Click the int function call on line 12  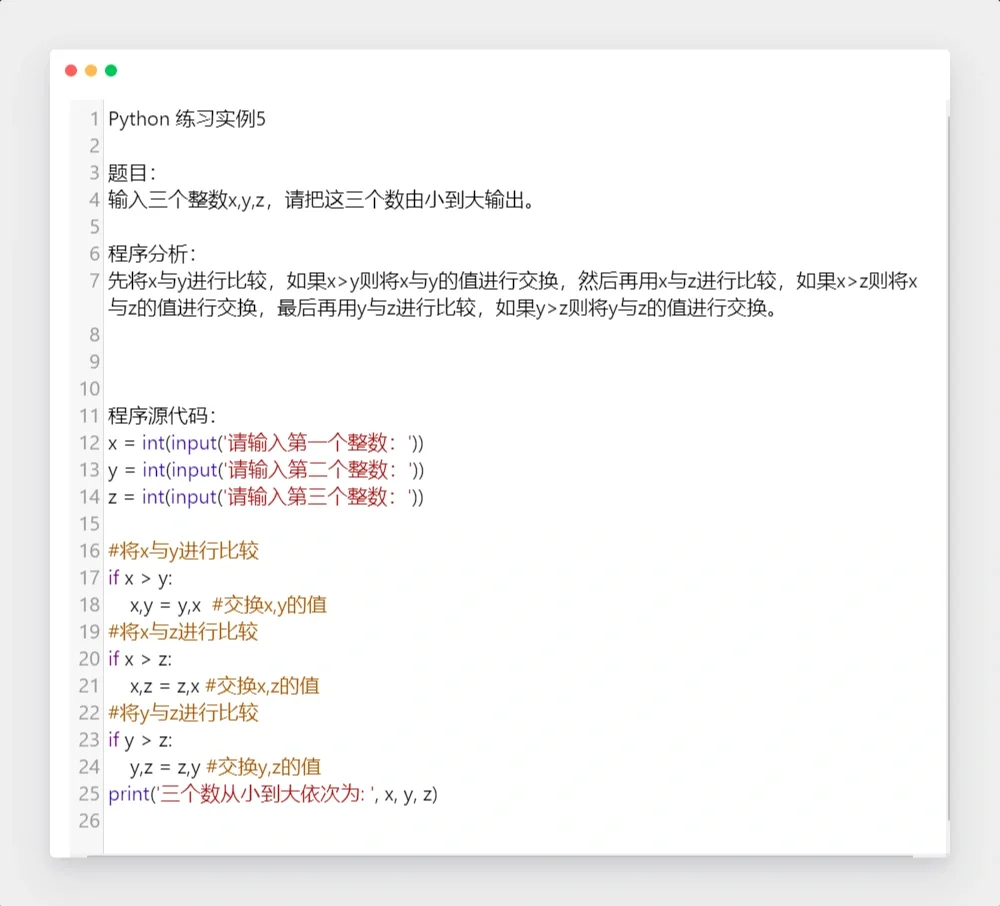[x=154, y=443]
